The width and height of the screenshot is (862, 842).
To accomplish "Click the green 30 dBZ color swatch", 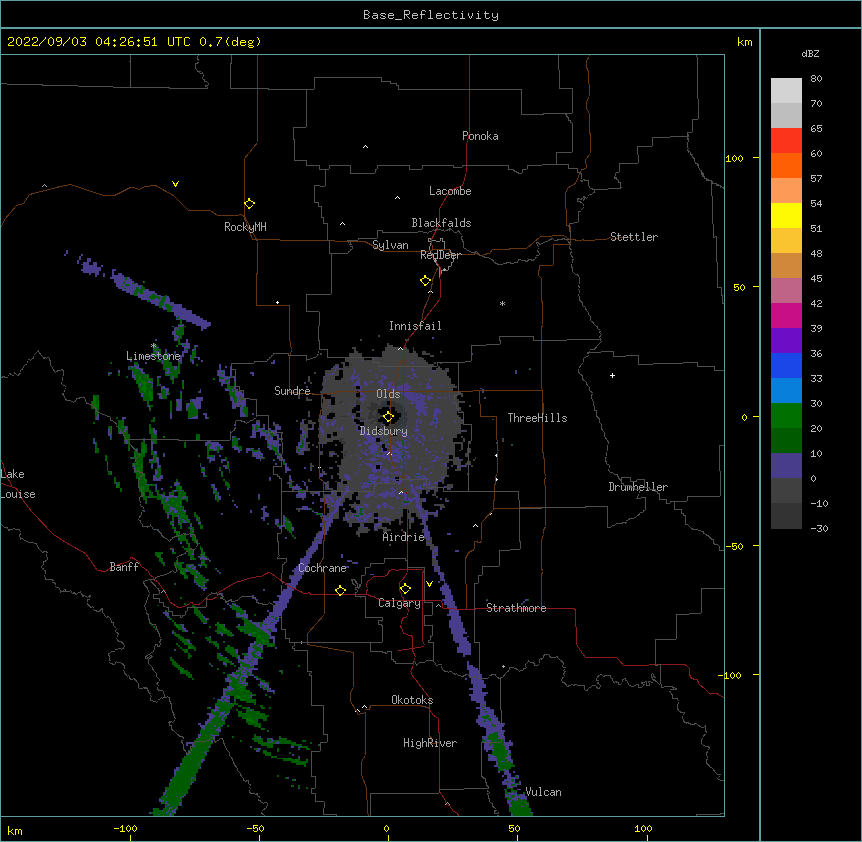I will [x=786, y=416].
